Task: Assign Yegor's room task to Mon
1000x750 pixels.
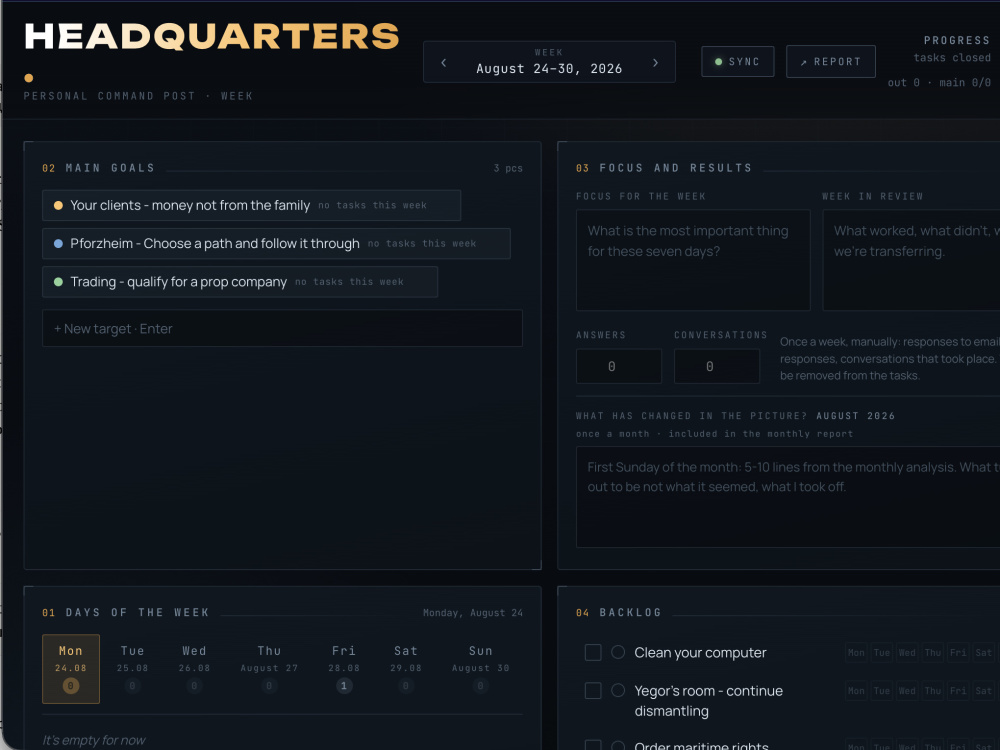Action: (857, 691)
